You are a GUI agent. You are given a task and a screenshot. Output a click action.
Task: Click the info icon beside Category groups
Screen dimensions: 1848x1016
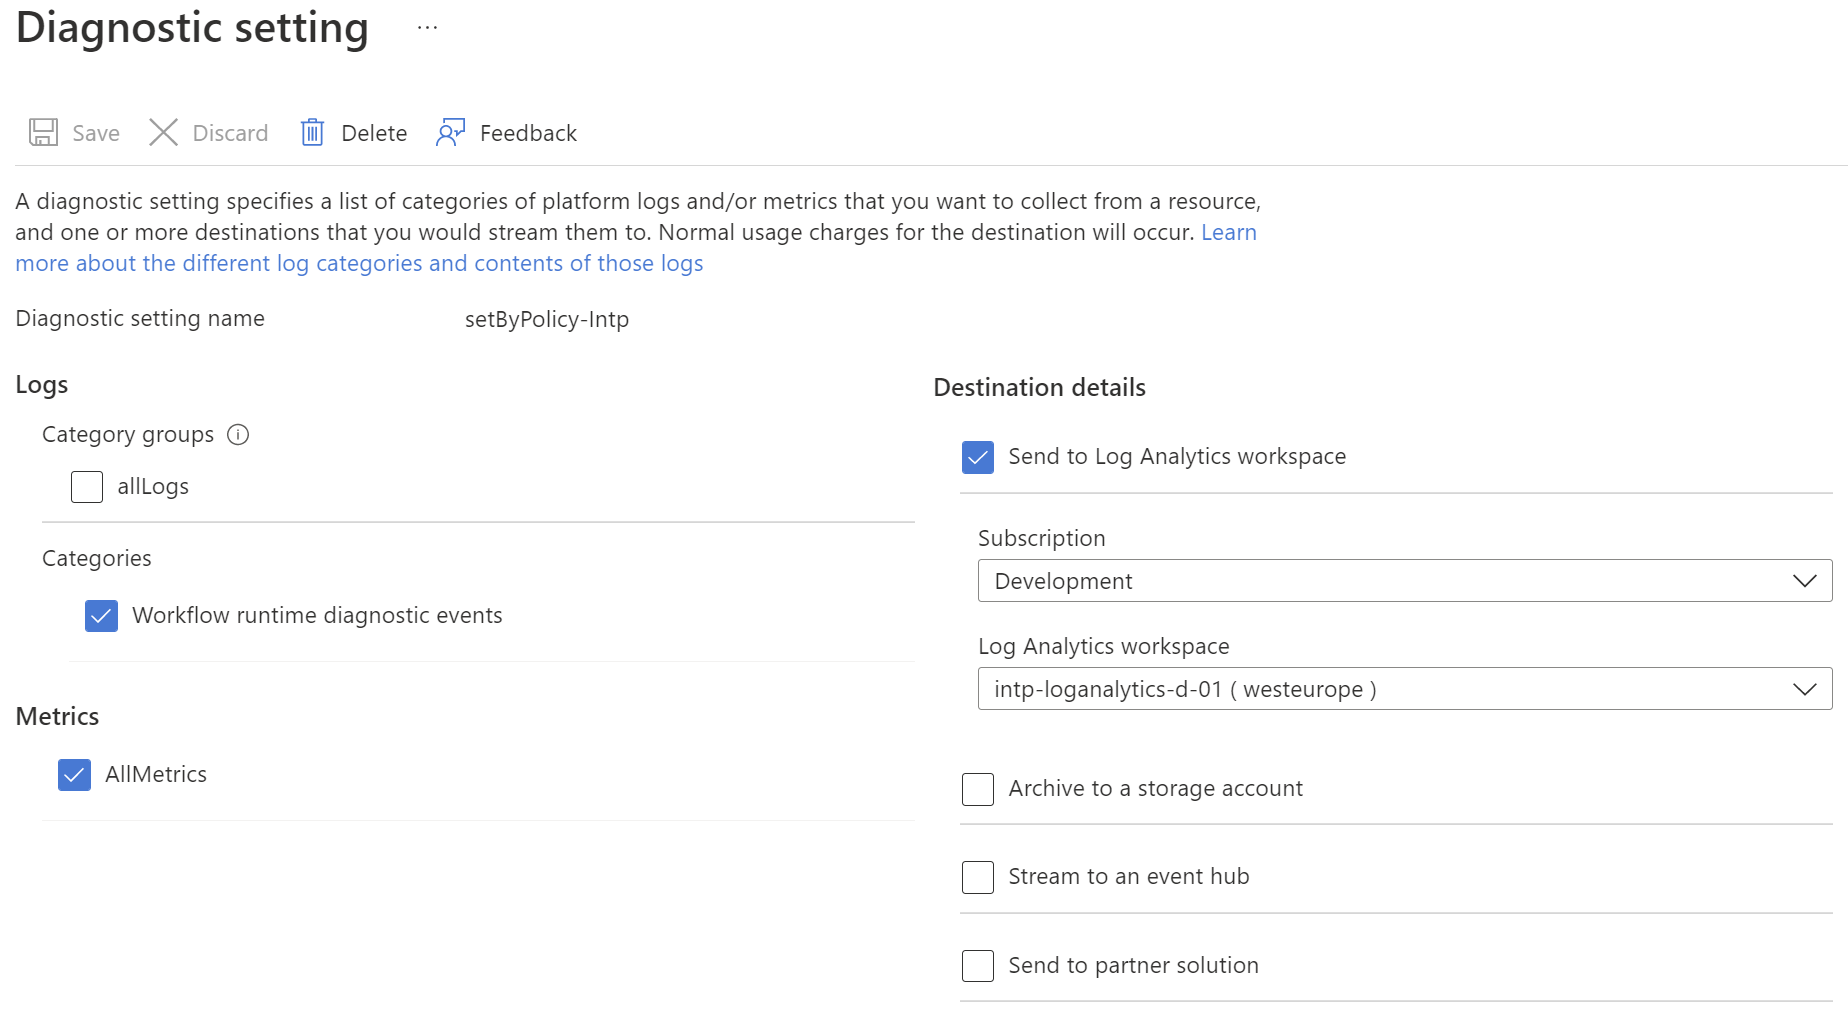pyautogui.click(x=238, y=434)
